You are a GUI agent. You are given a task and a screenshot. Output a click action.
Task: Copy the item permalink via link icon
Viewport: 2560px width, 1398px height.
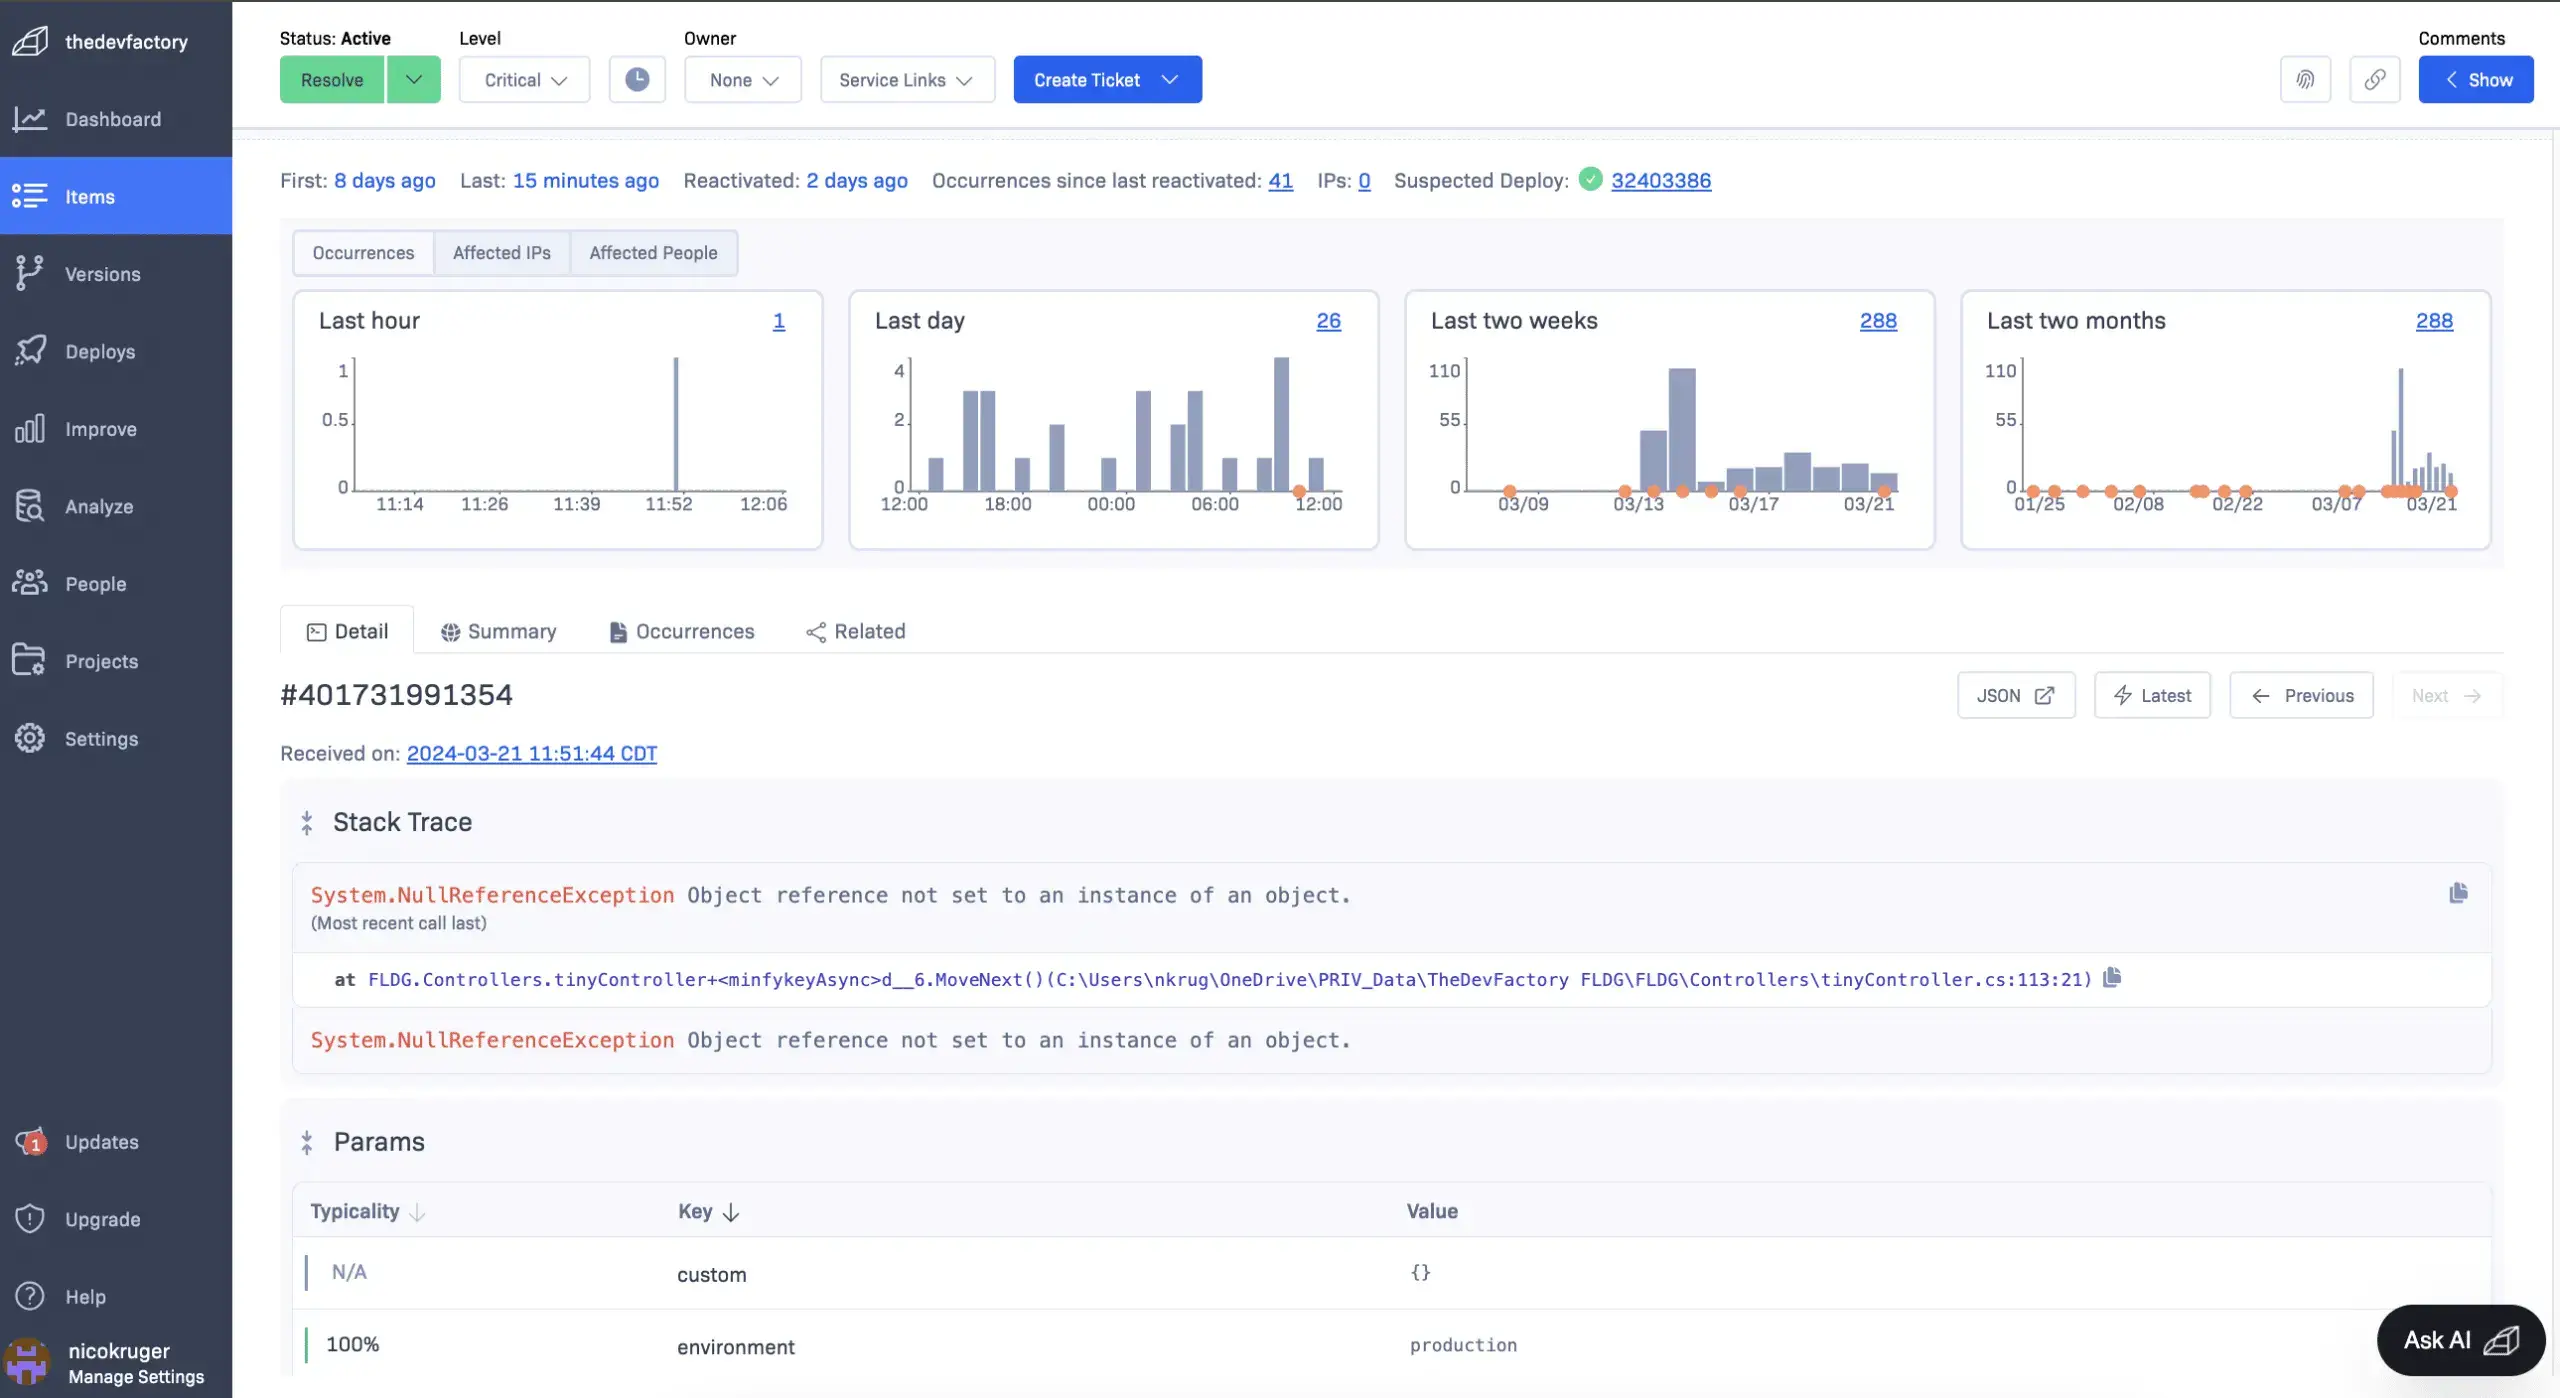(2375, 79)
